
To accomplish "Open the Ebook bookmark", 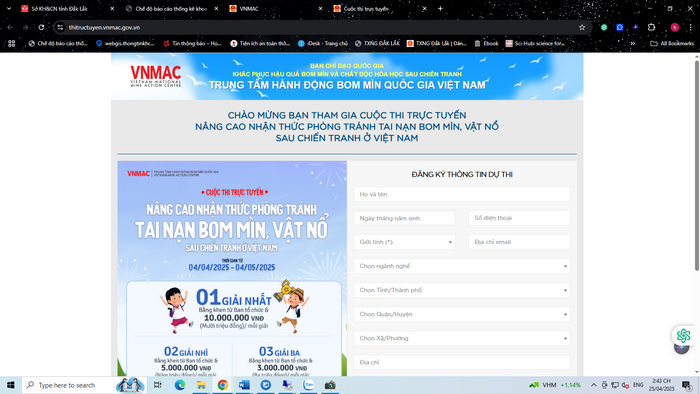I will coord(486,43).
